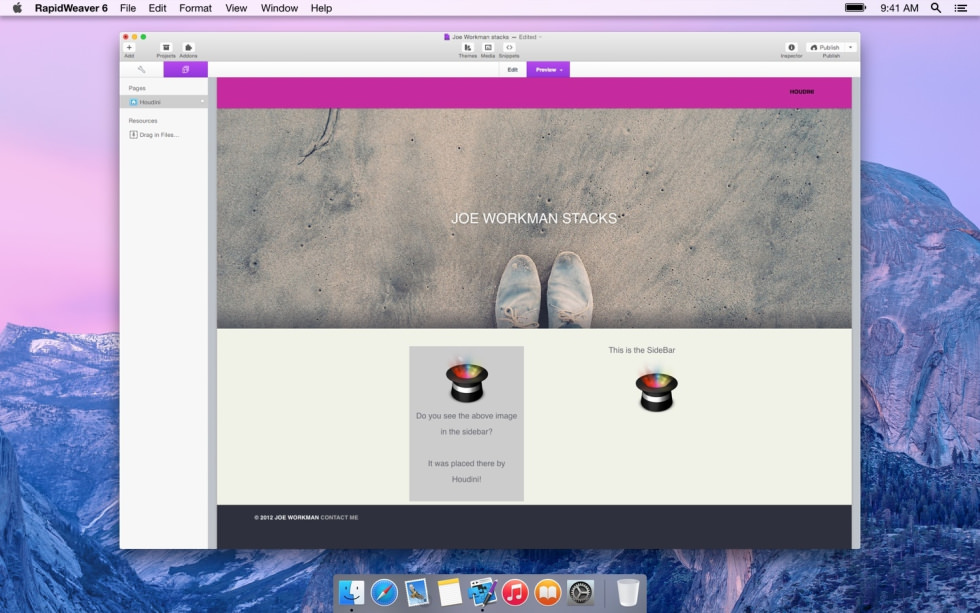Open Notification Center list icon
The image size is (980, 613).
pos(961,8)
